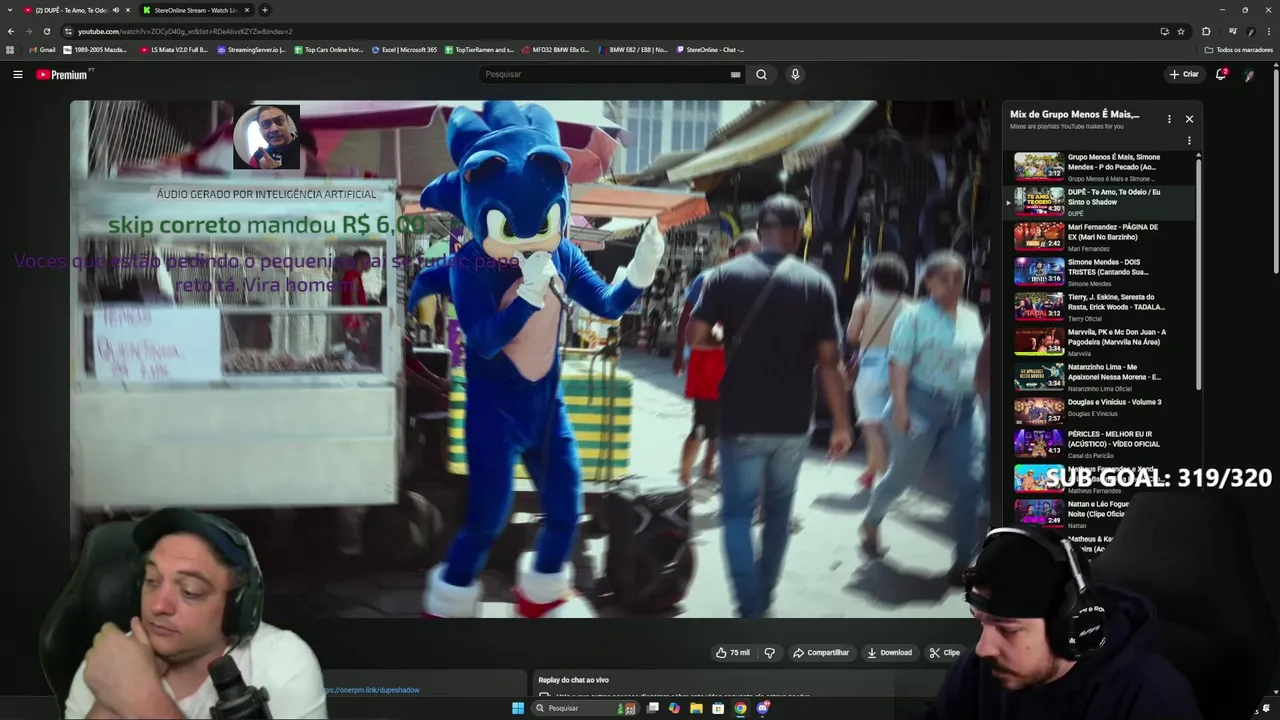Dislike the video
This screenshot has width=1280, height=720.
769,653
